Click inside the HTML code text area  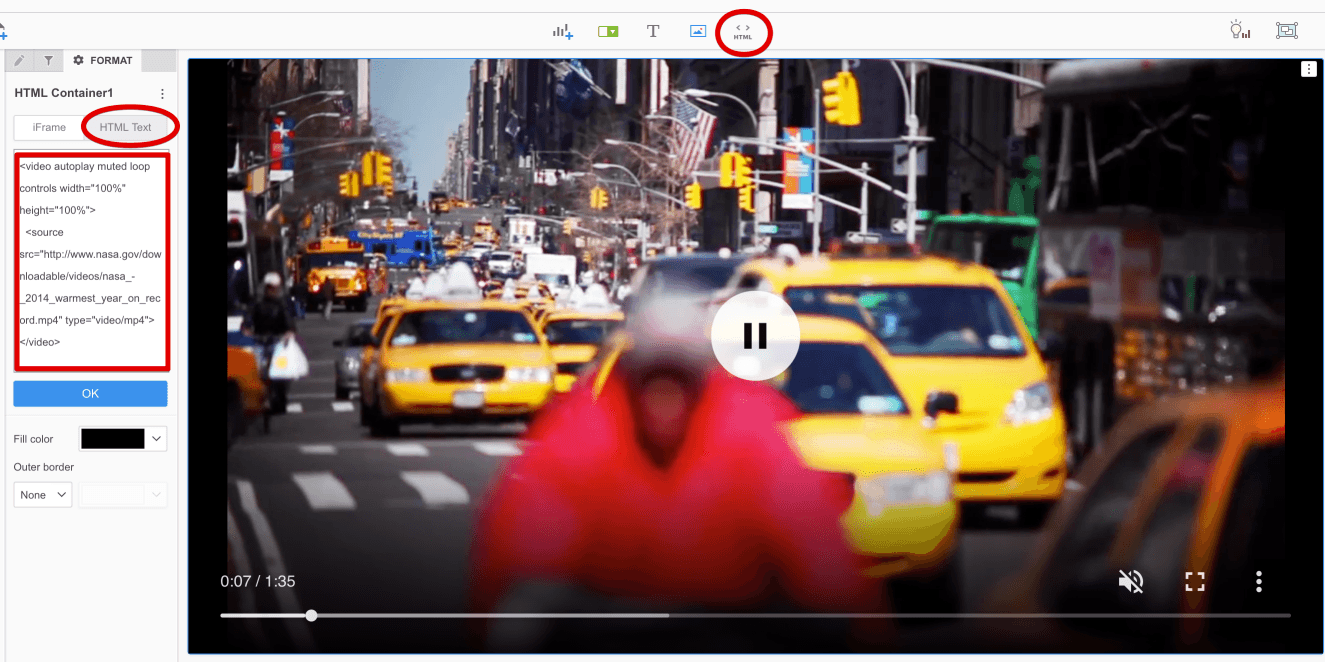point(91,260)
